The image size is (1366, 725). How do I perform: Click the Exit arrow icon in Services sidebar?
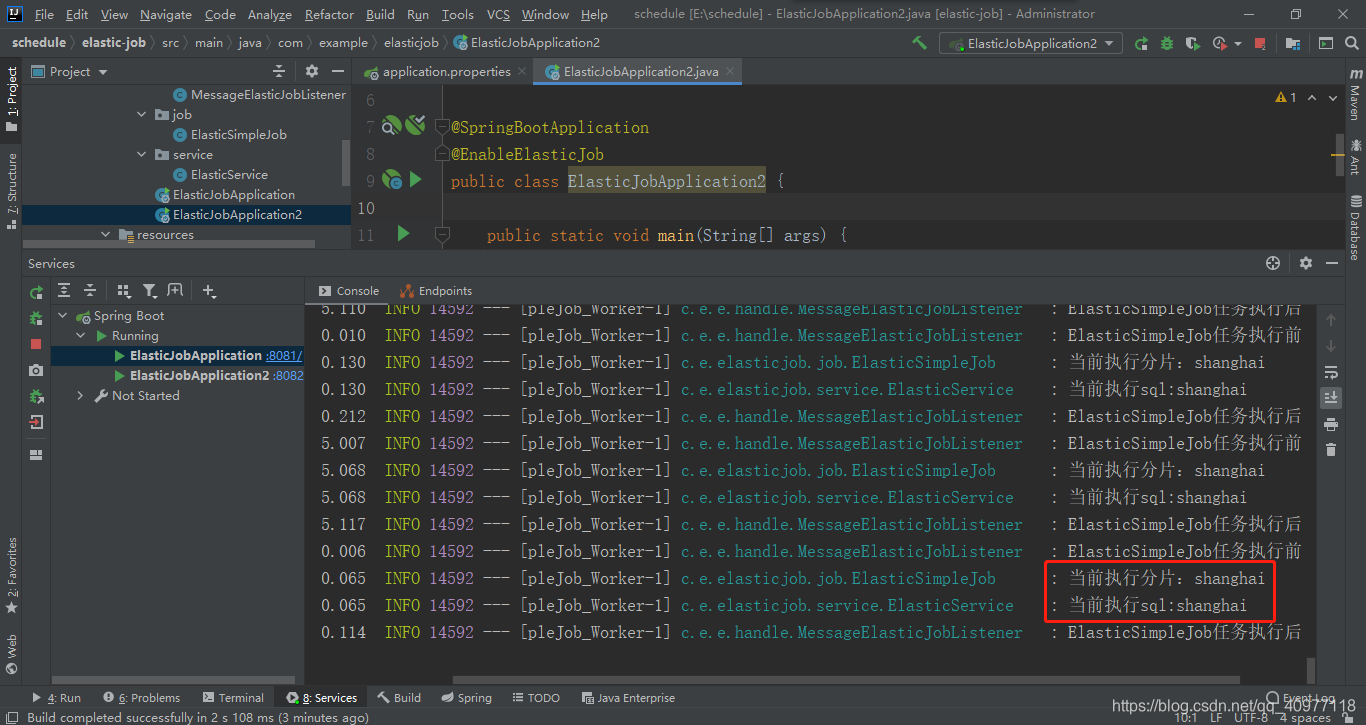coord(36,423)
